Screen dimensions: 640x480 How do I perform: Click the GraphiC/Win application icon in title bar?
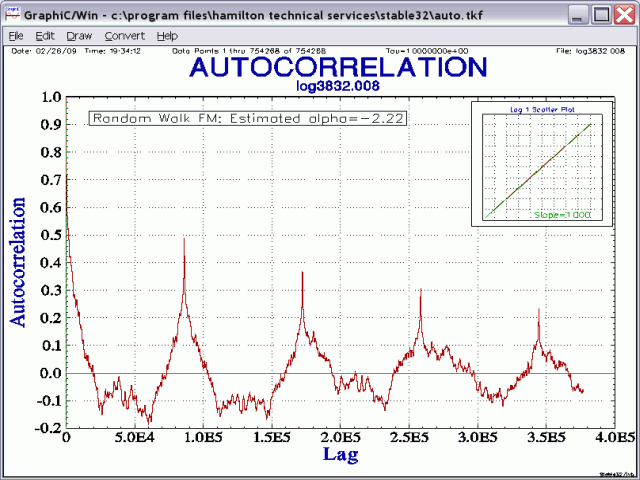click(13, 15)
